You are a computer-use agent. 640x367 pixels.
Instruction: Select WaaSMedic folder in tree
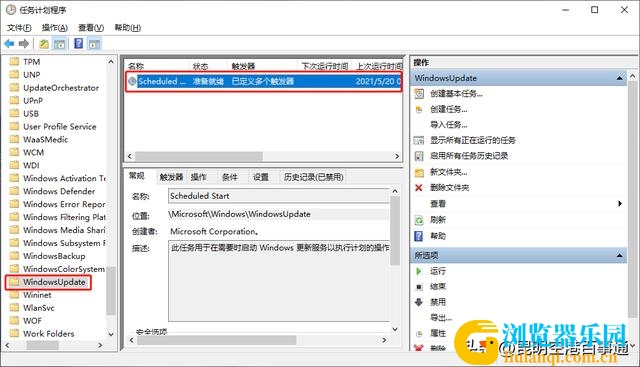[x=45, y=140]
